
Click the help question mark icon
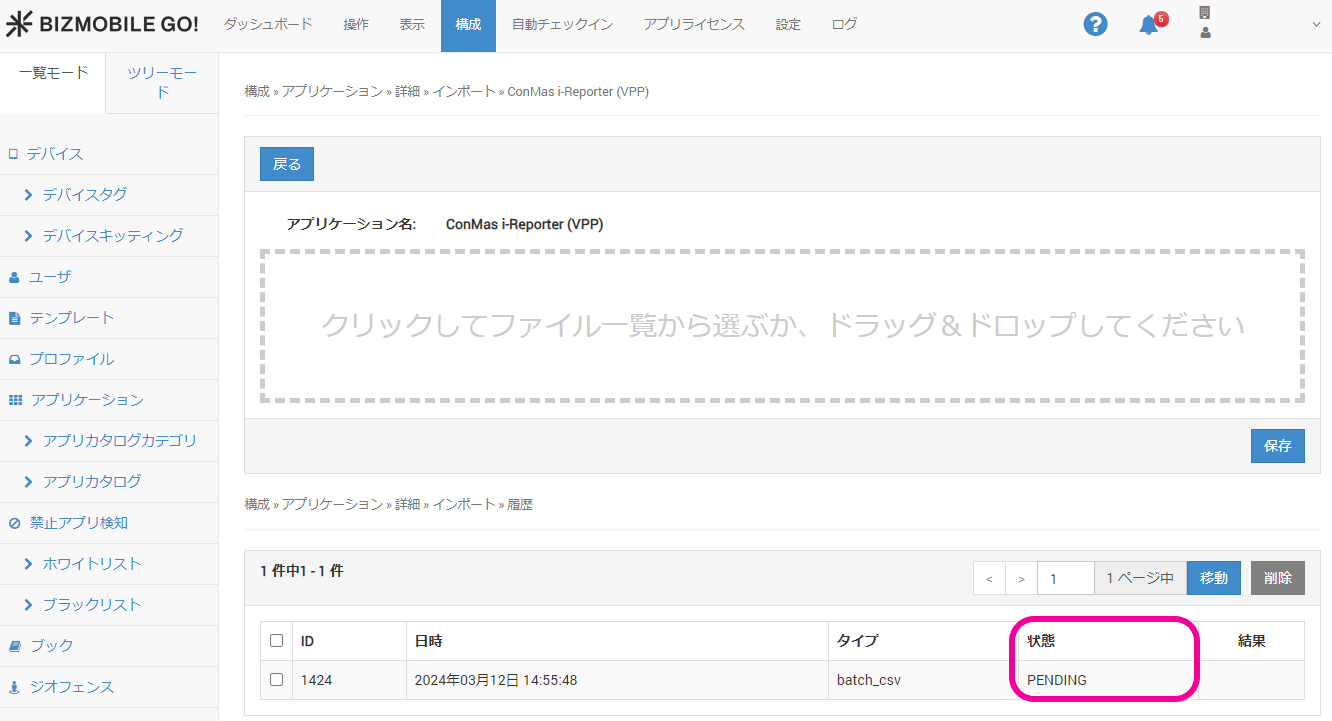1095,25
